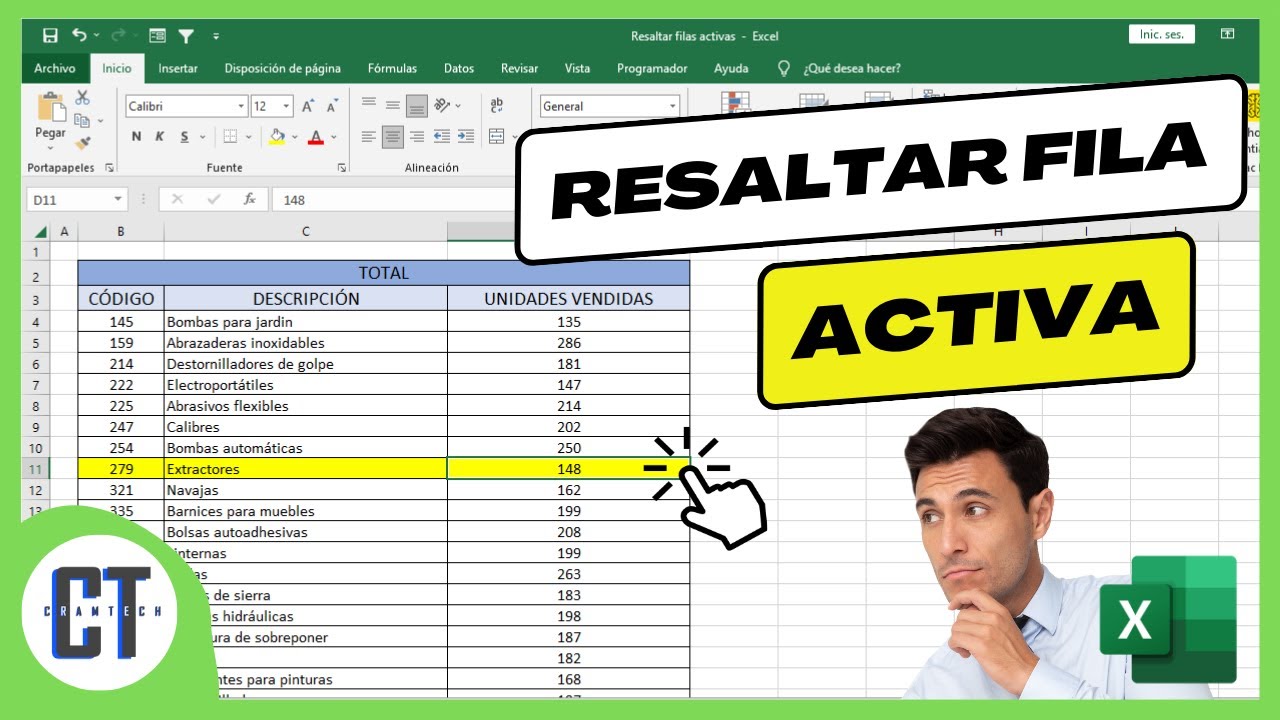Click the Redo arrow in quick access
Image resolution: width=1280 pixels, height=720 pixels.
coord(118,35)
